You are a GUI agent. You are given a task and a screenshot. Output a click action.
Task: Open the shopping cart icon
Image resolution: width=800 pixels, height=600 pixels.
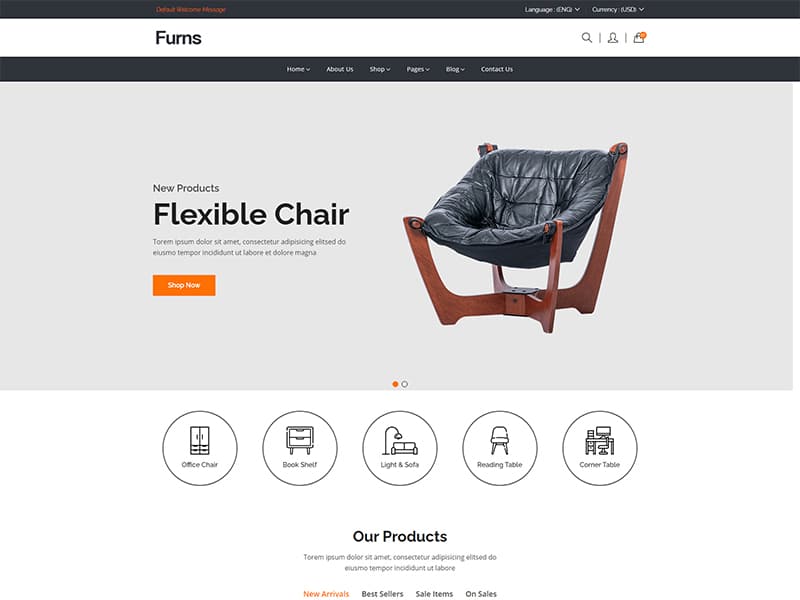(639, 37)
